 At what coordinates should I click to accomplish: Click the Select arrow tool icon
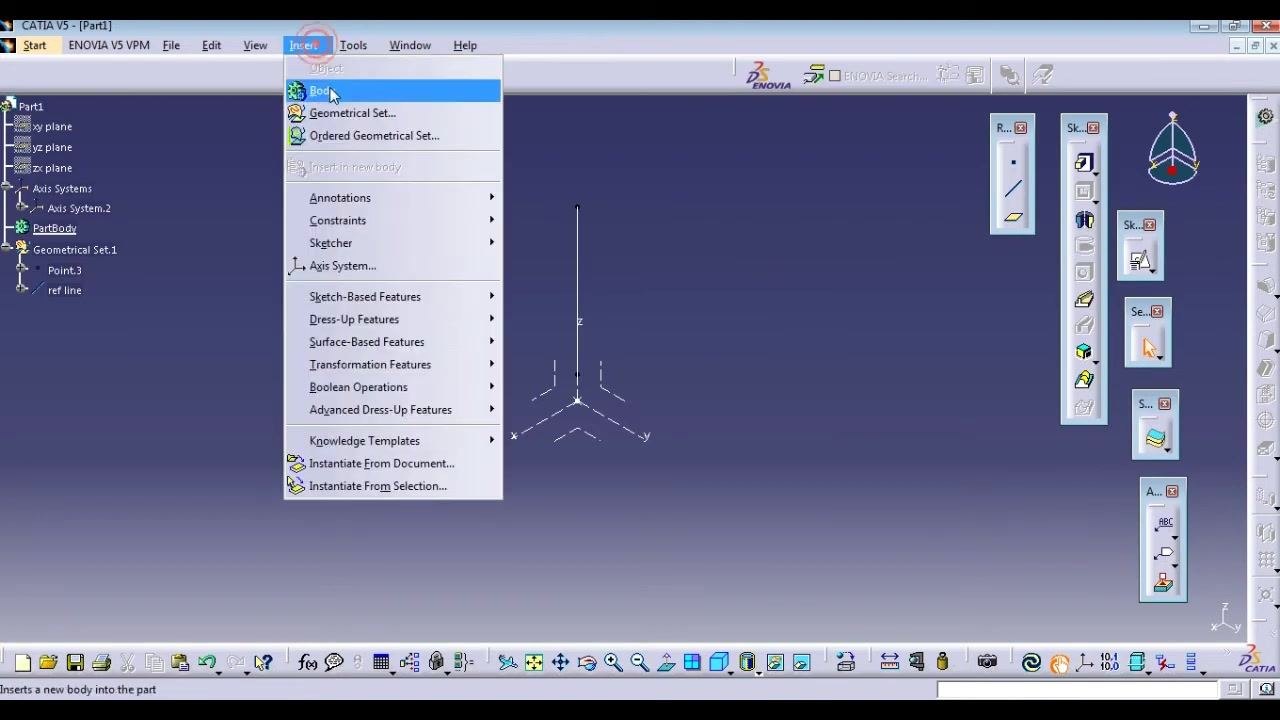tap(1148, 347)
